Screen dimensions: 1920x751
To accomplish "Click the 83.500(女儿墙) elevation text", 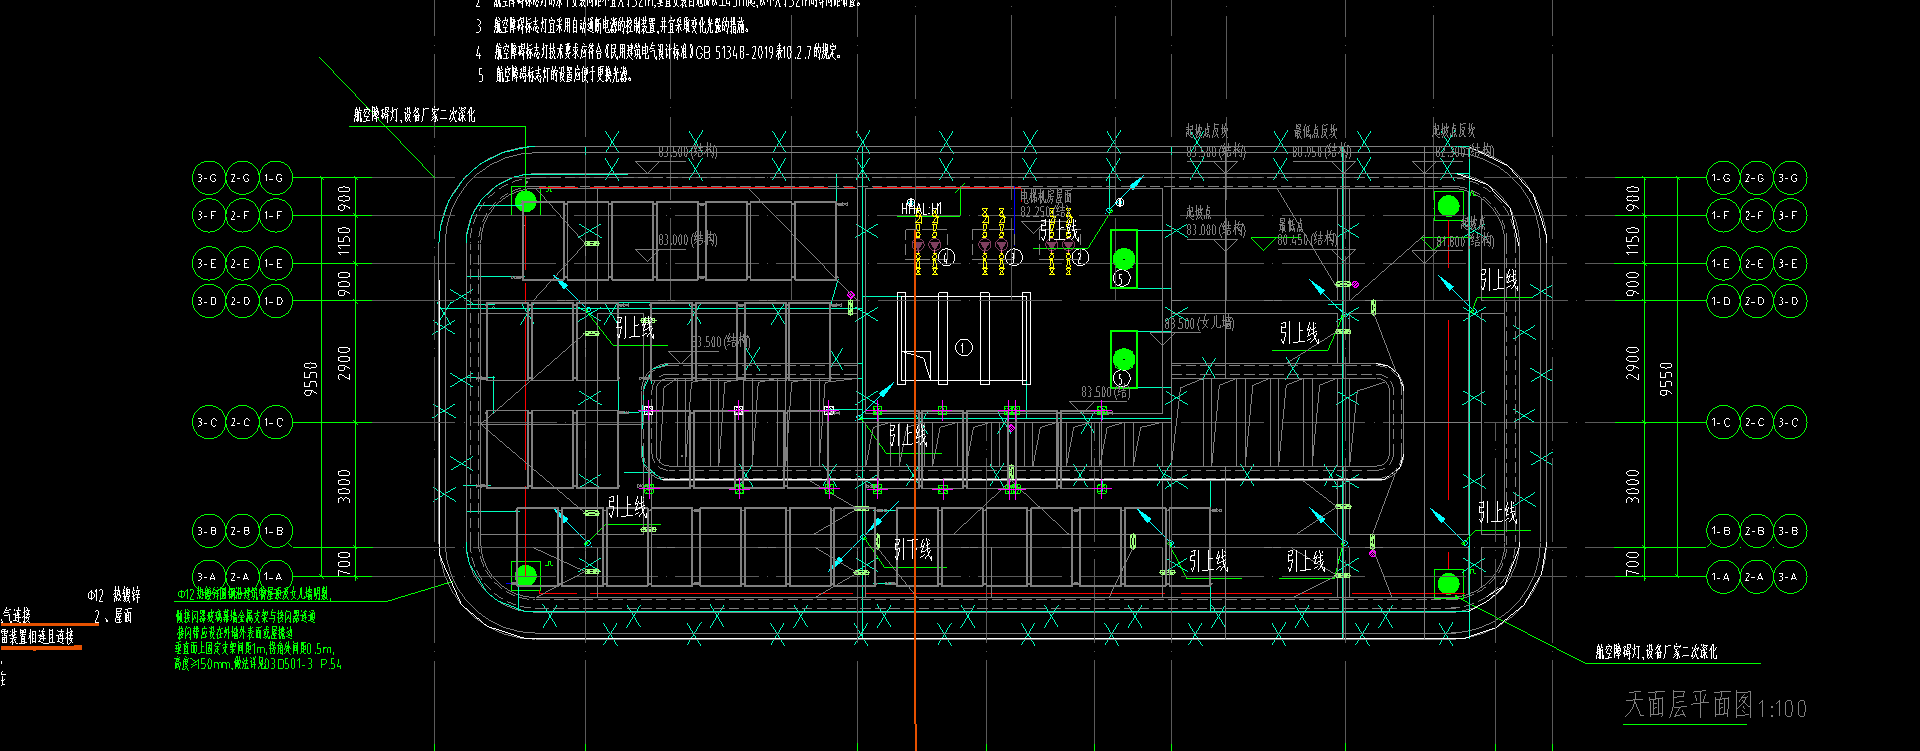I will pyautogui.click(x=1199, y=323).
